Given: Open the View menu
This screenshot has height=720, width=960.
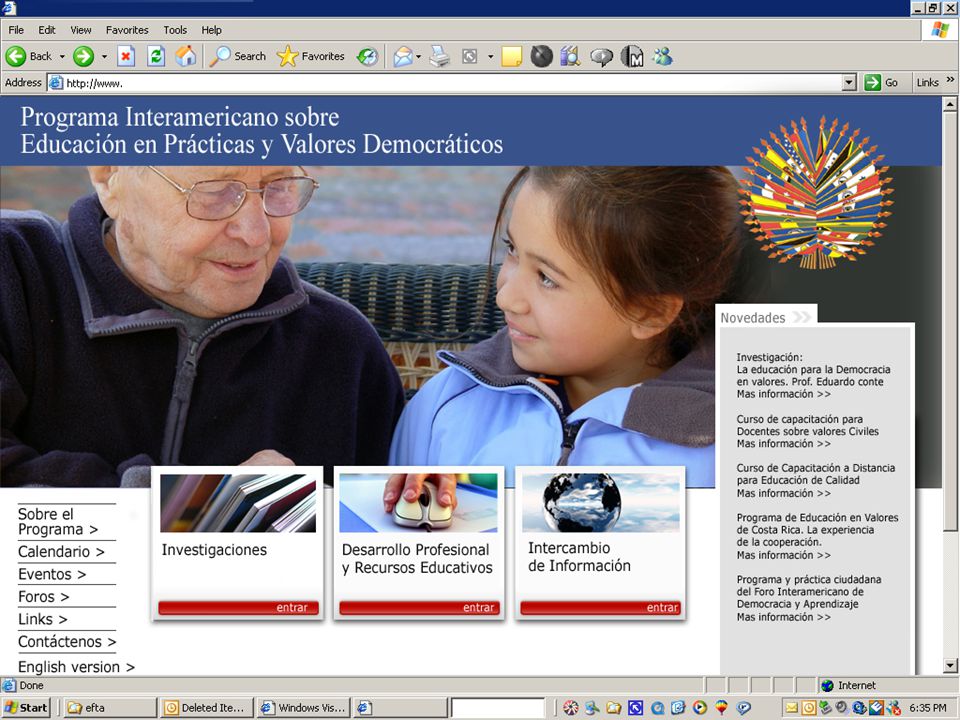Looking at the screenshot, I should 80,30.
